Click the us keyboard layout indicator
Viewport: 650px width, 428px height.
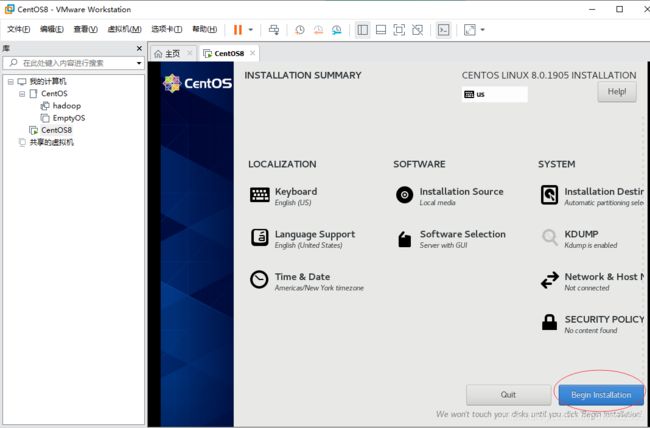pos(495,94)
